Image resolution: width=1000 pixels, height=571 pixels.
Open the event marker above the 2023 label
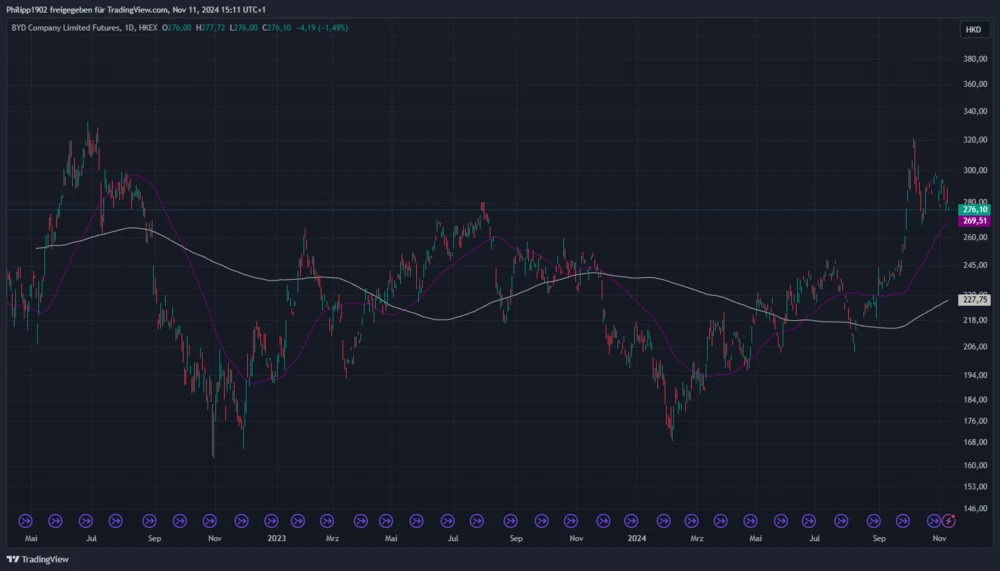270,520
